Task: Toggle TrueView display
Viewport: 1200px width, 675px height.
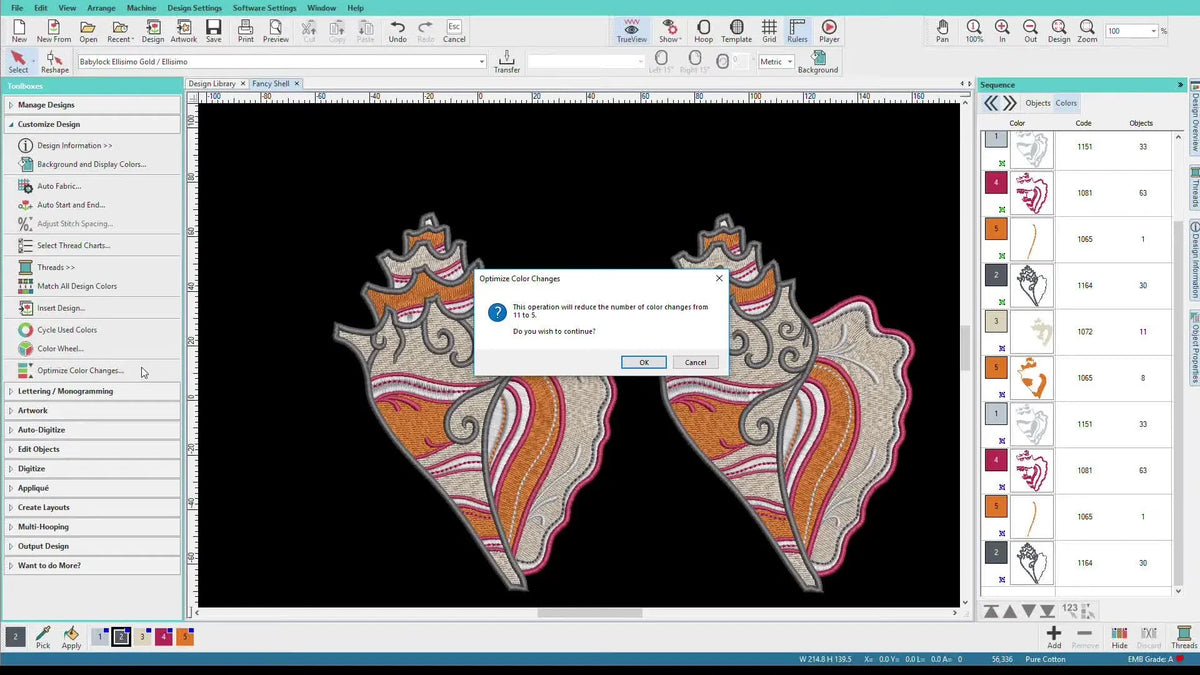Action: [x=631, y=31]
